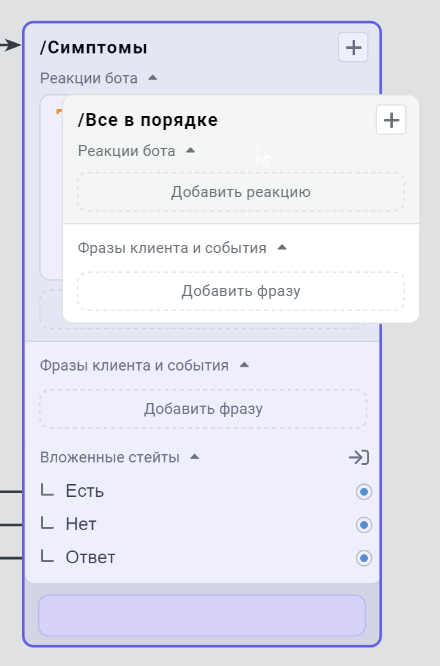Screen dimensions: 440x666
Task: Click the /Все в порядке state title
Action: tap(147, 120)
